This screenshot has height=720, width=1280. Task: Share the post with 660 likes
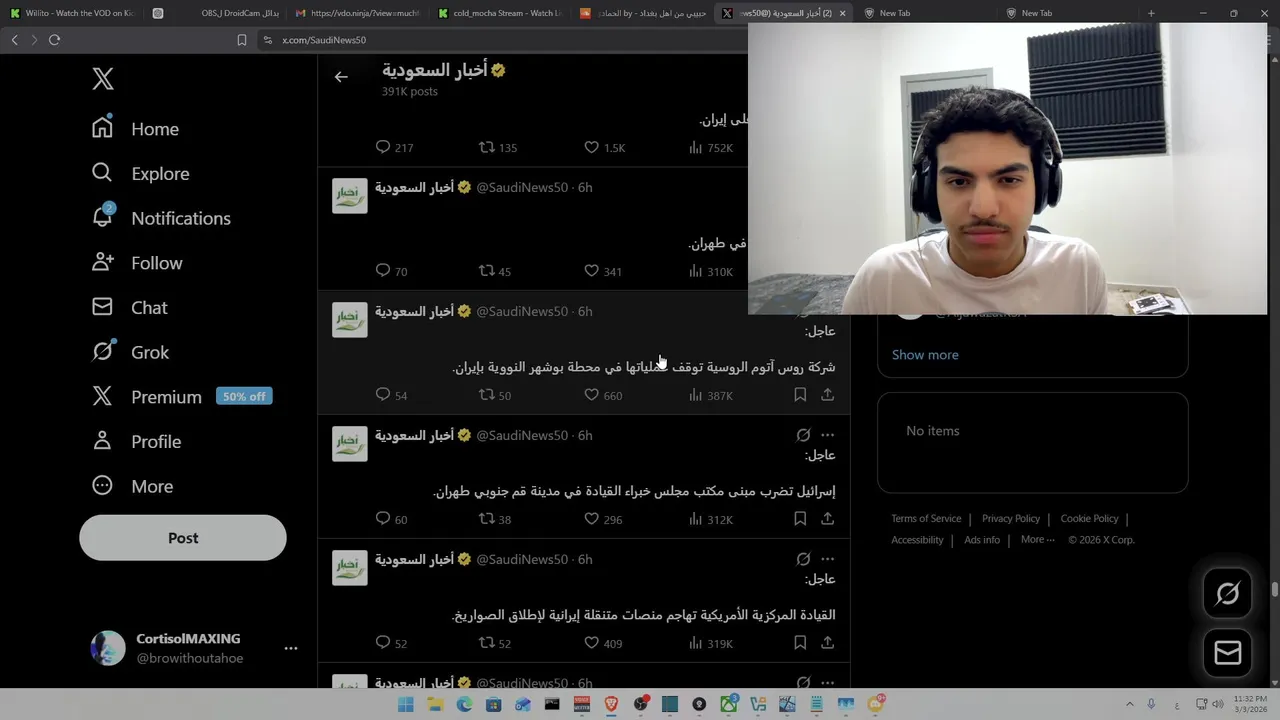tap(828, 395)
